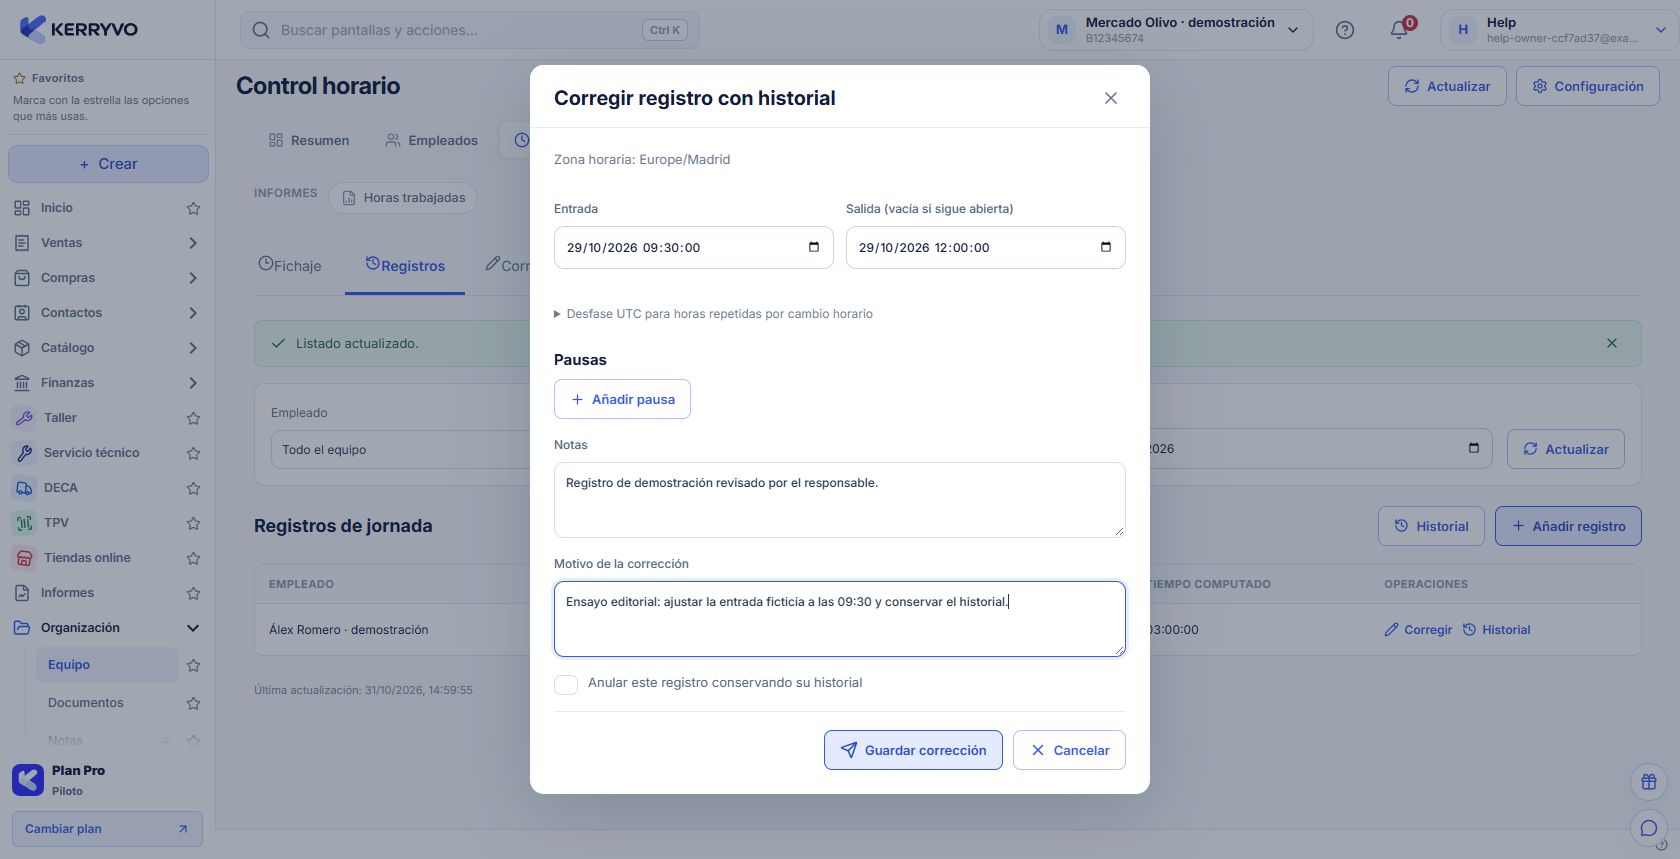The height and width of the screenshot is (859, 1680).
Task: Expand the Ventas submenu
Action: pos(193,243)
